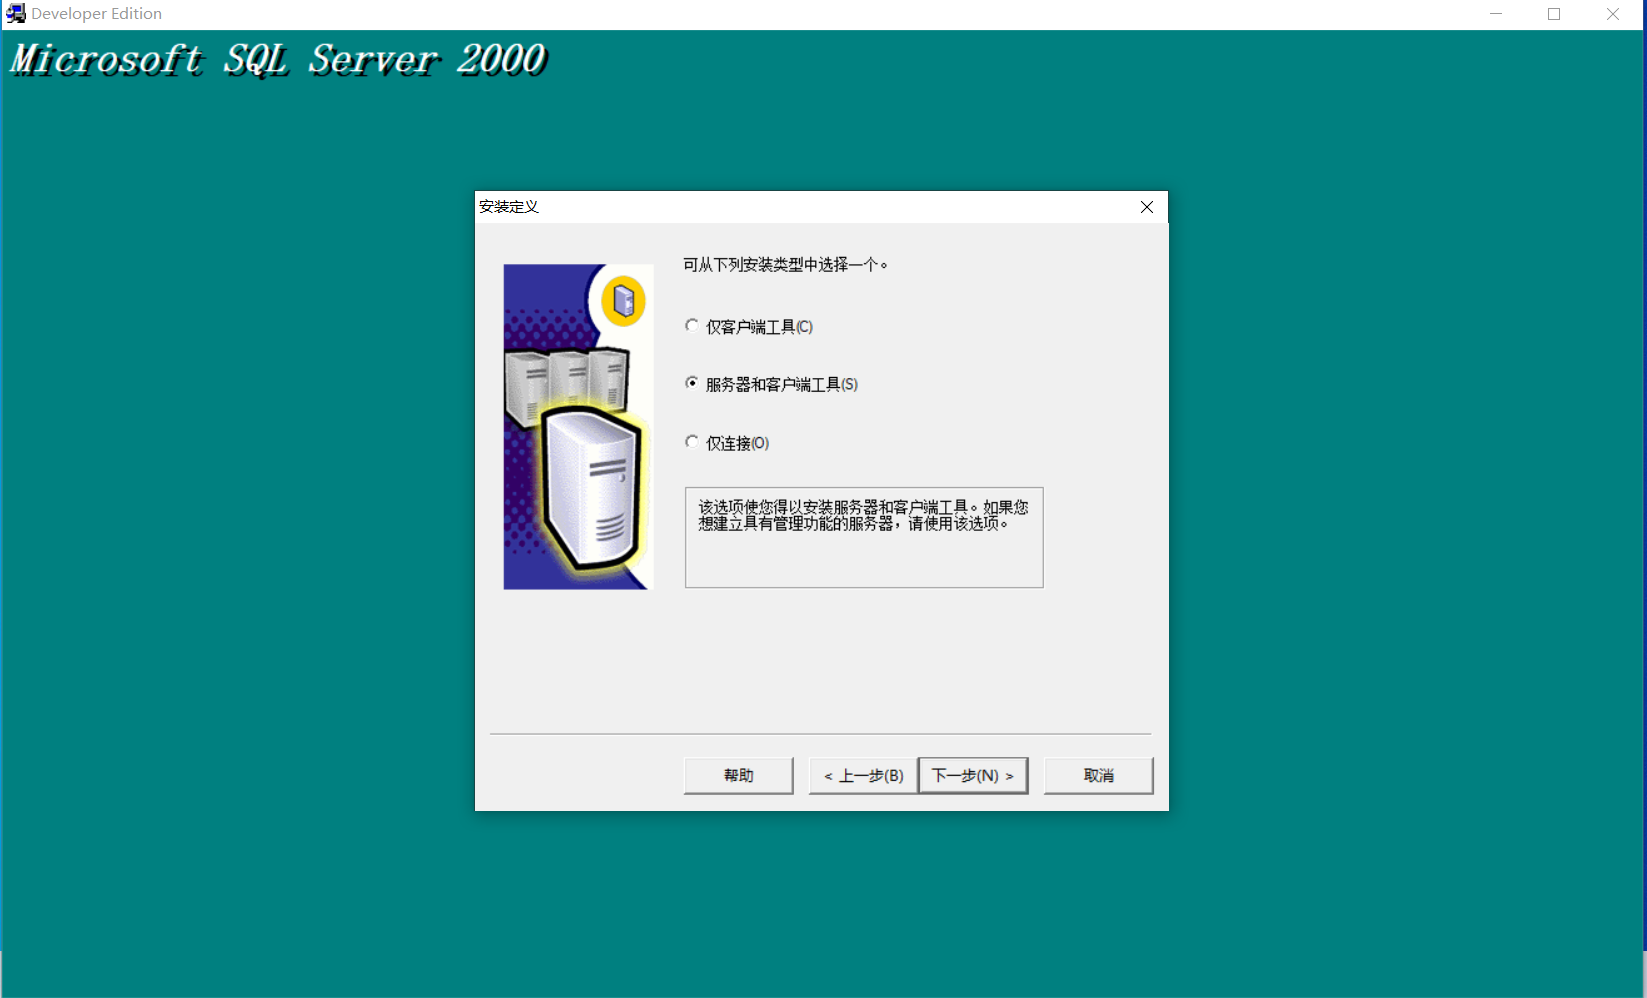Close the Developer Edition window
The height and width of the screenshot is (998, 1647).
(x=1613, y=14)
